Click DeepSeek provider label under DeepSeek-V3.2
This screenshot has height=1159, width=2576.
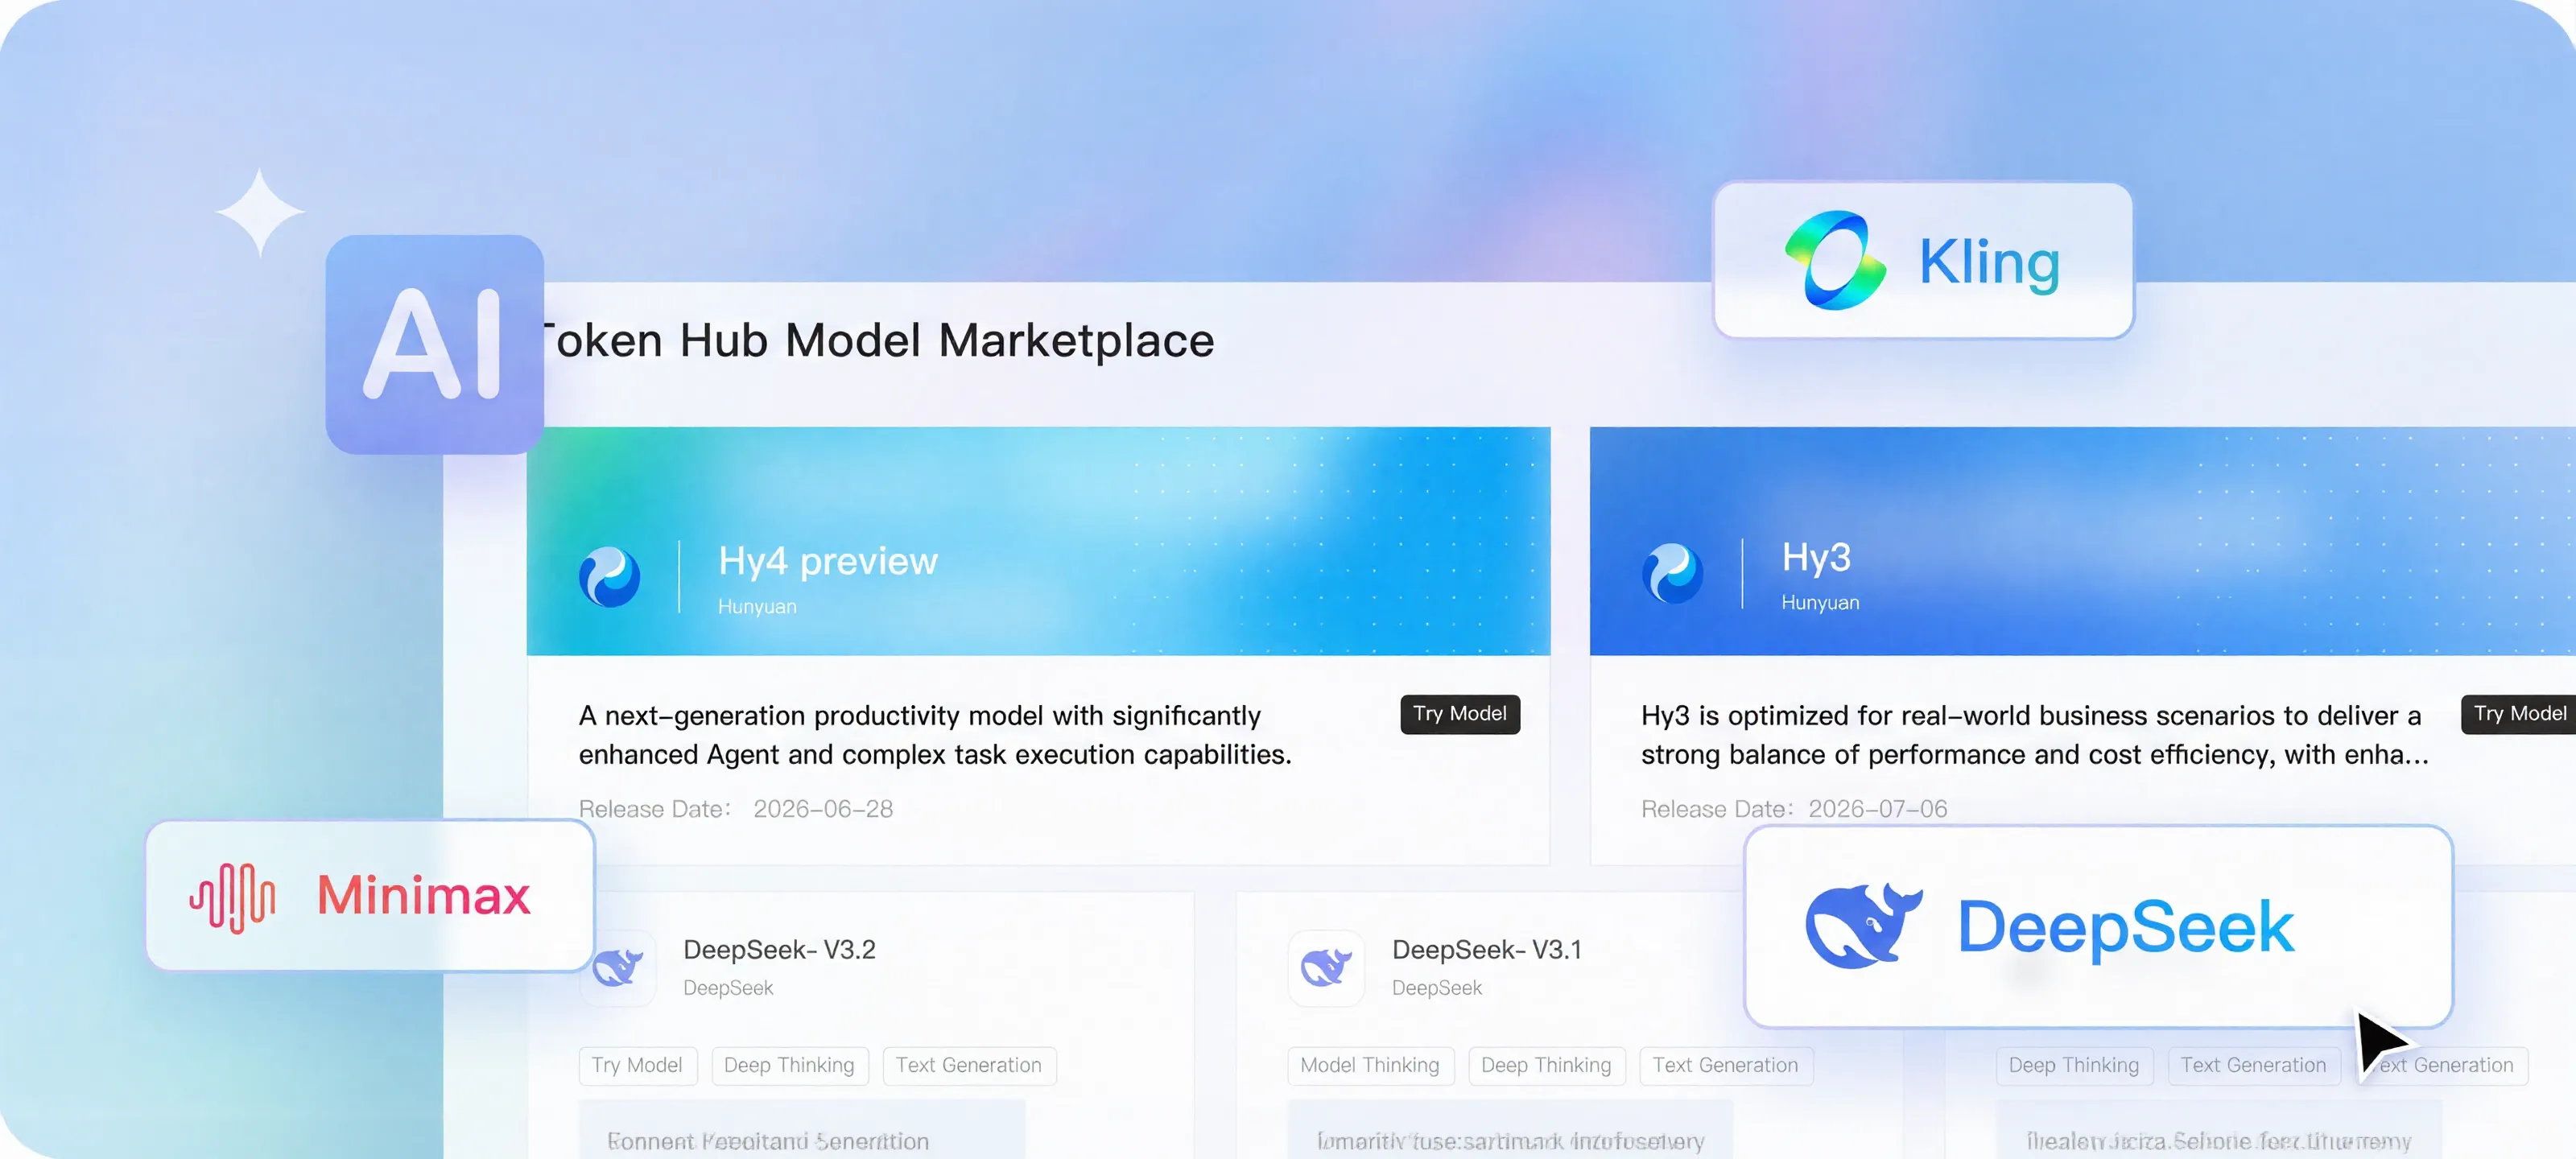pos(728,988)
